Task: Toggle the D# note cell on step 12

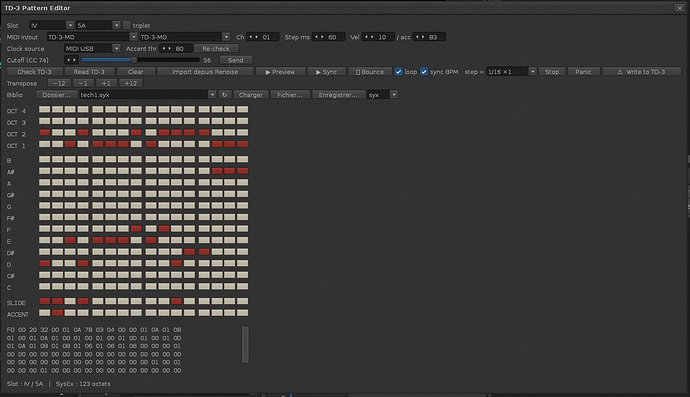Action: (189, 252)
